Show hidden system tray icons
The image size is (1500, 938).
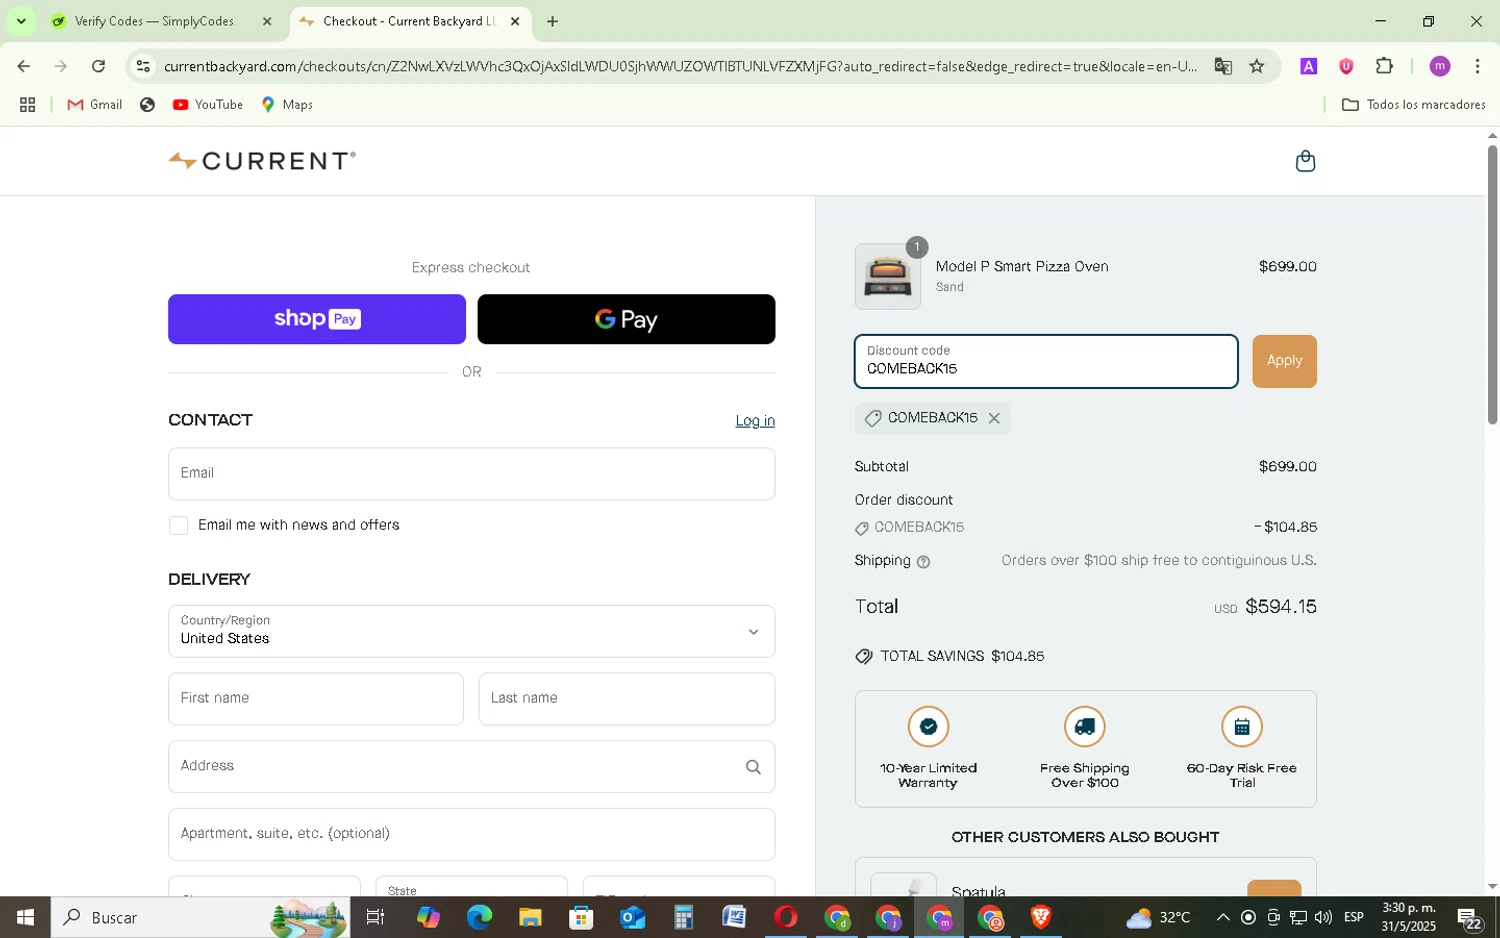(1222, 917)
